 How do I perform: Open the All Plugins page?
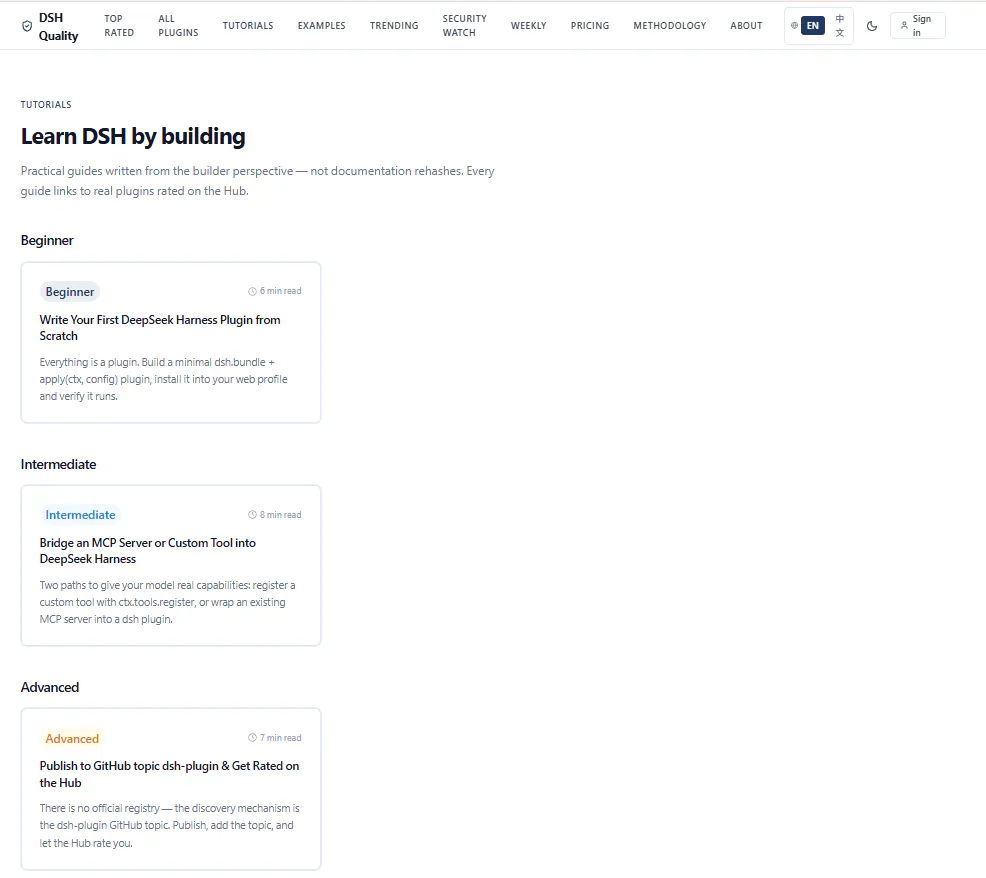tap(178, 26)
